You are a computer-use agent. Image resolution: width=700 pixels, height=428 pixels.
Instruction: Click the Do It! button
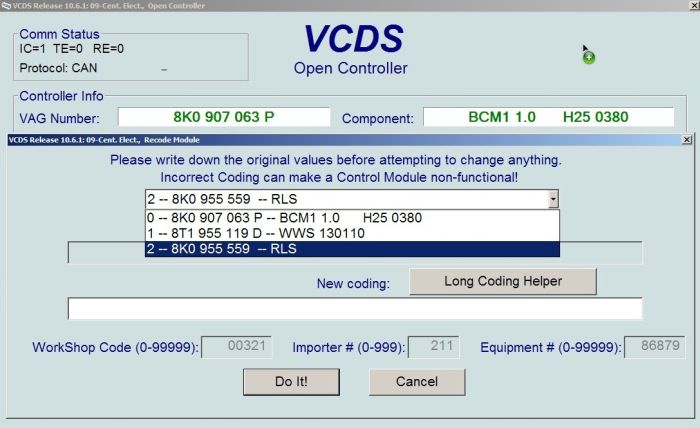point(291,382)
